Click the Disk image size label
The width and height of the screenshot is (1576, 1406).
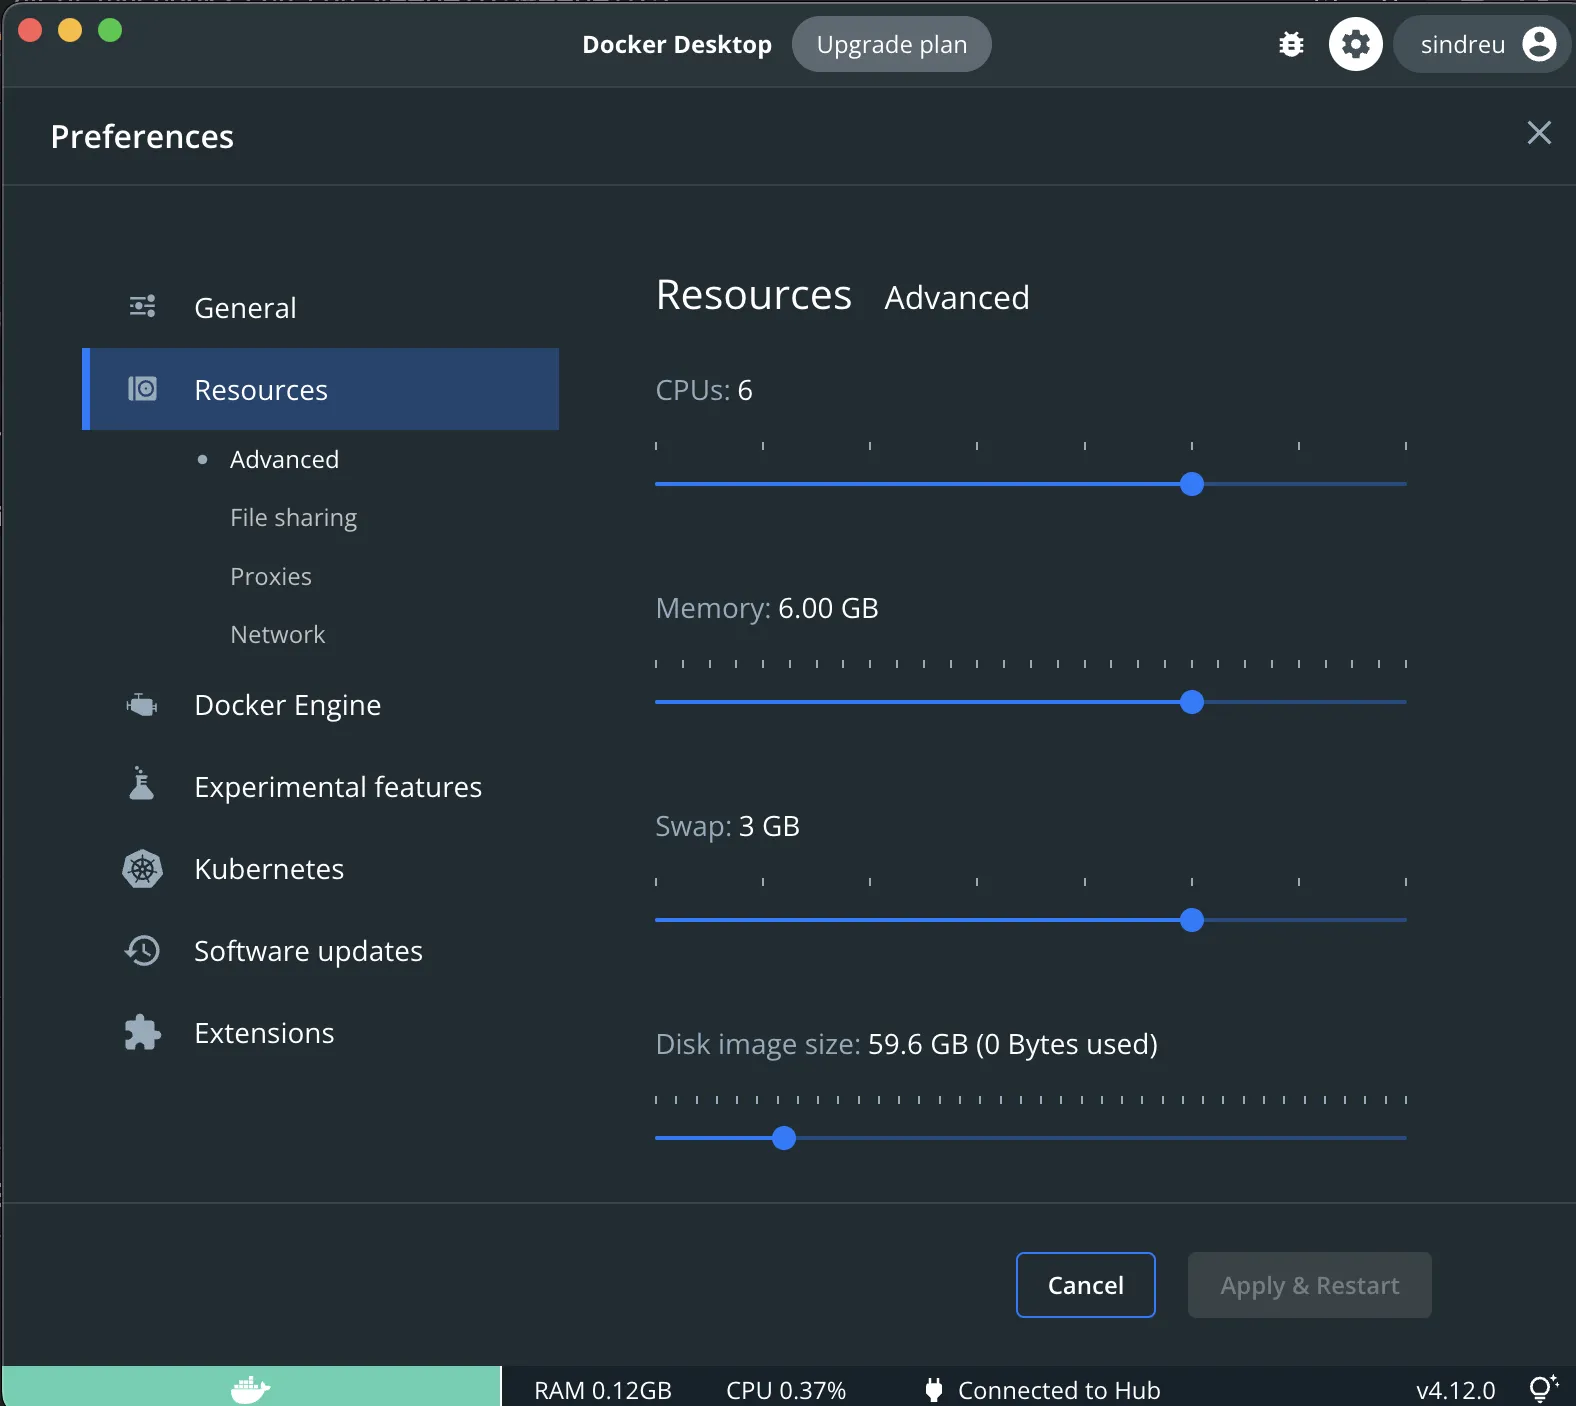906,1044
